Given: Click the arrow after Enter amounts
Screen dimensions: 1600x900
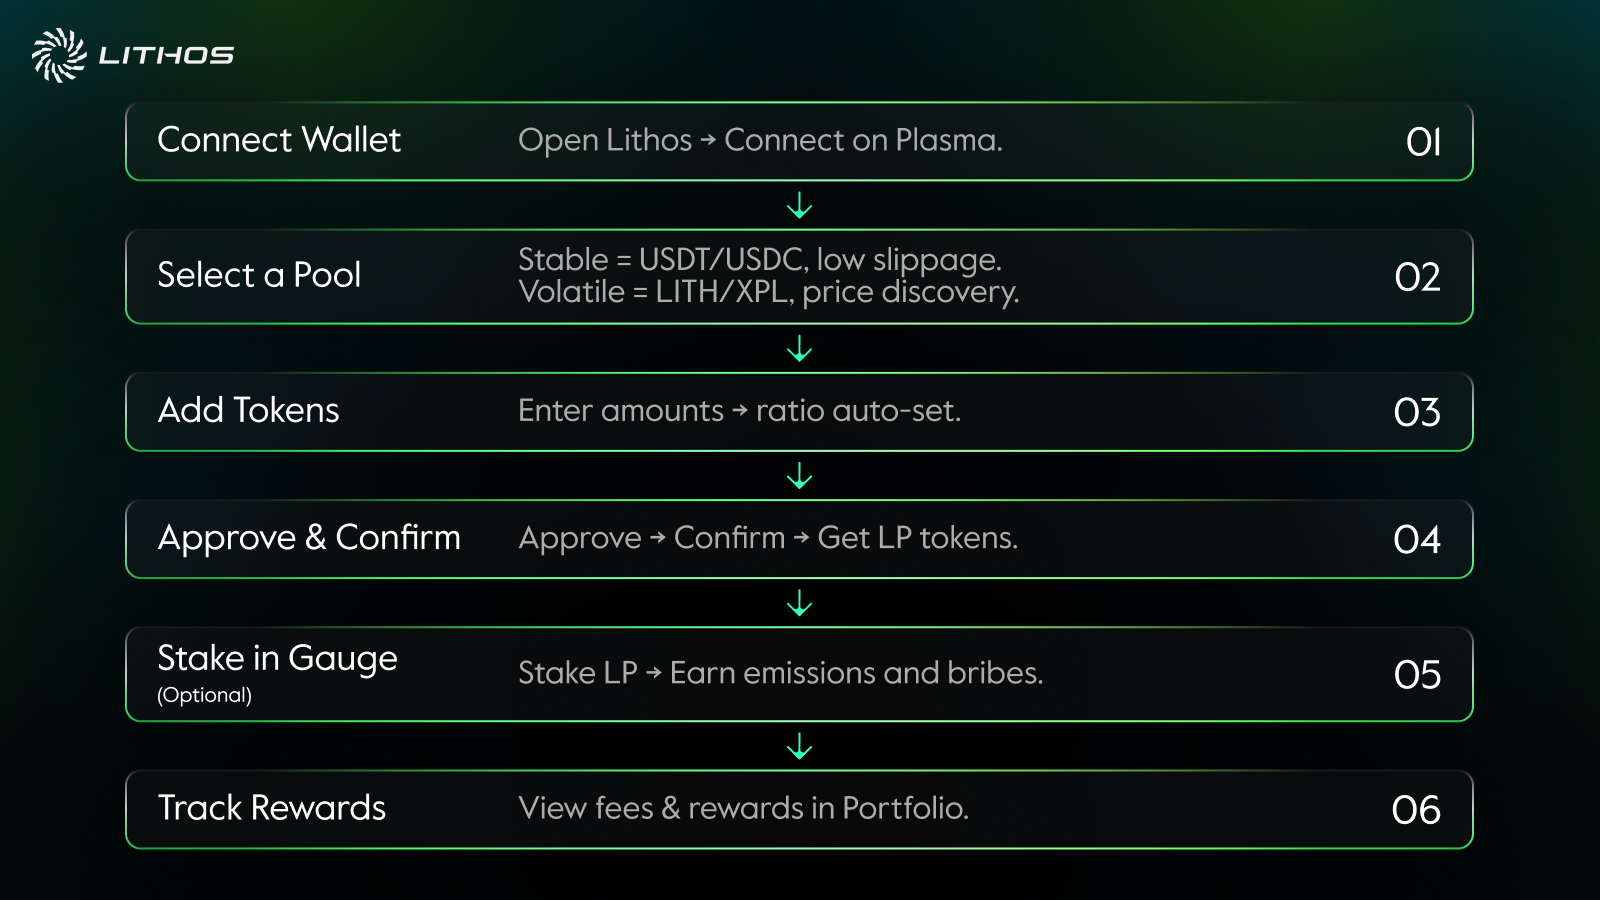Looking at the screenshot, I should pos(740,411).
